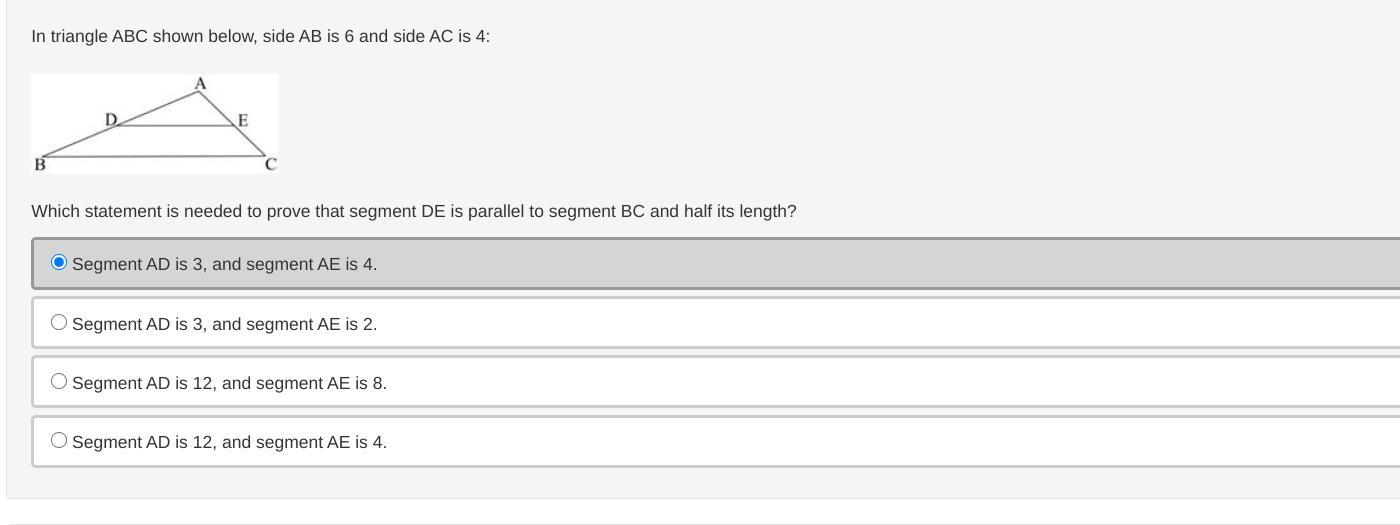Click answer text 'Segment AD is 3, and segment AE is 2.'
Screen dimensions: 1400x525
click(x=225, y=324)
